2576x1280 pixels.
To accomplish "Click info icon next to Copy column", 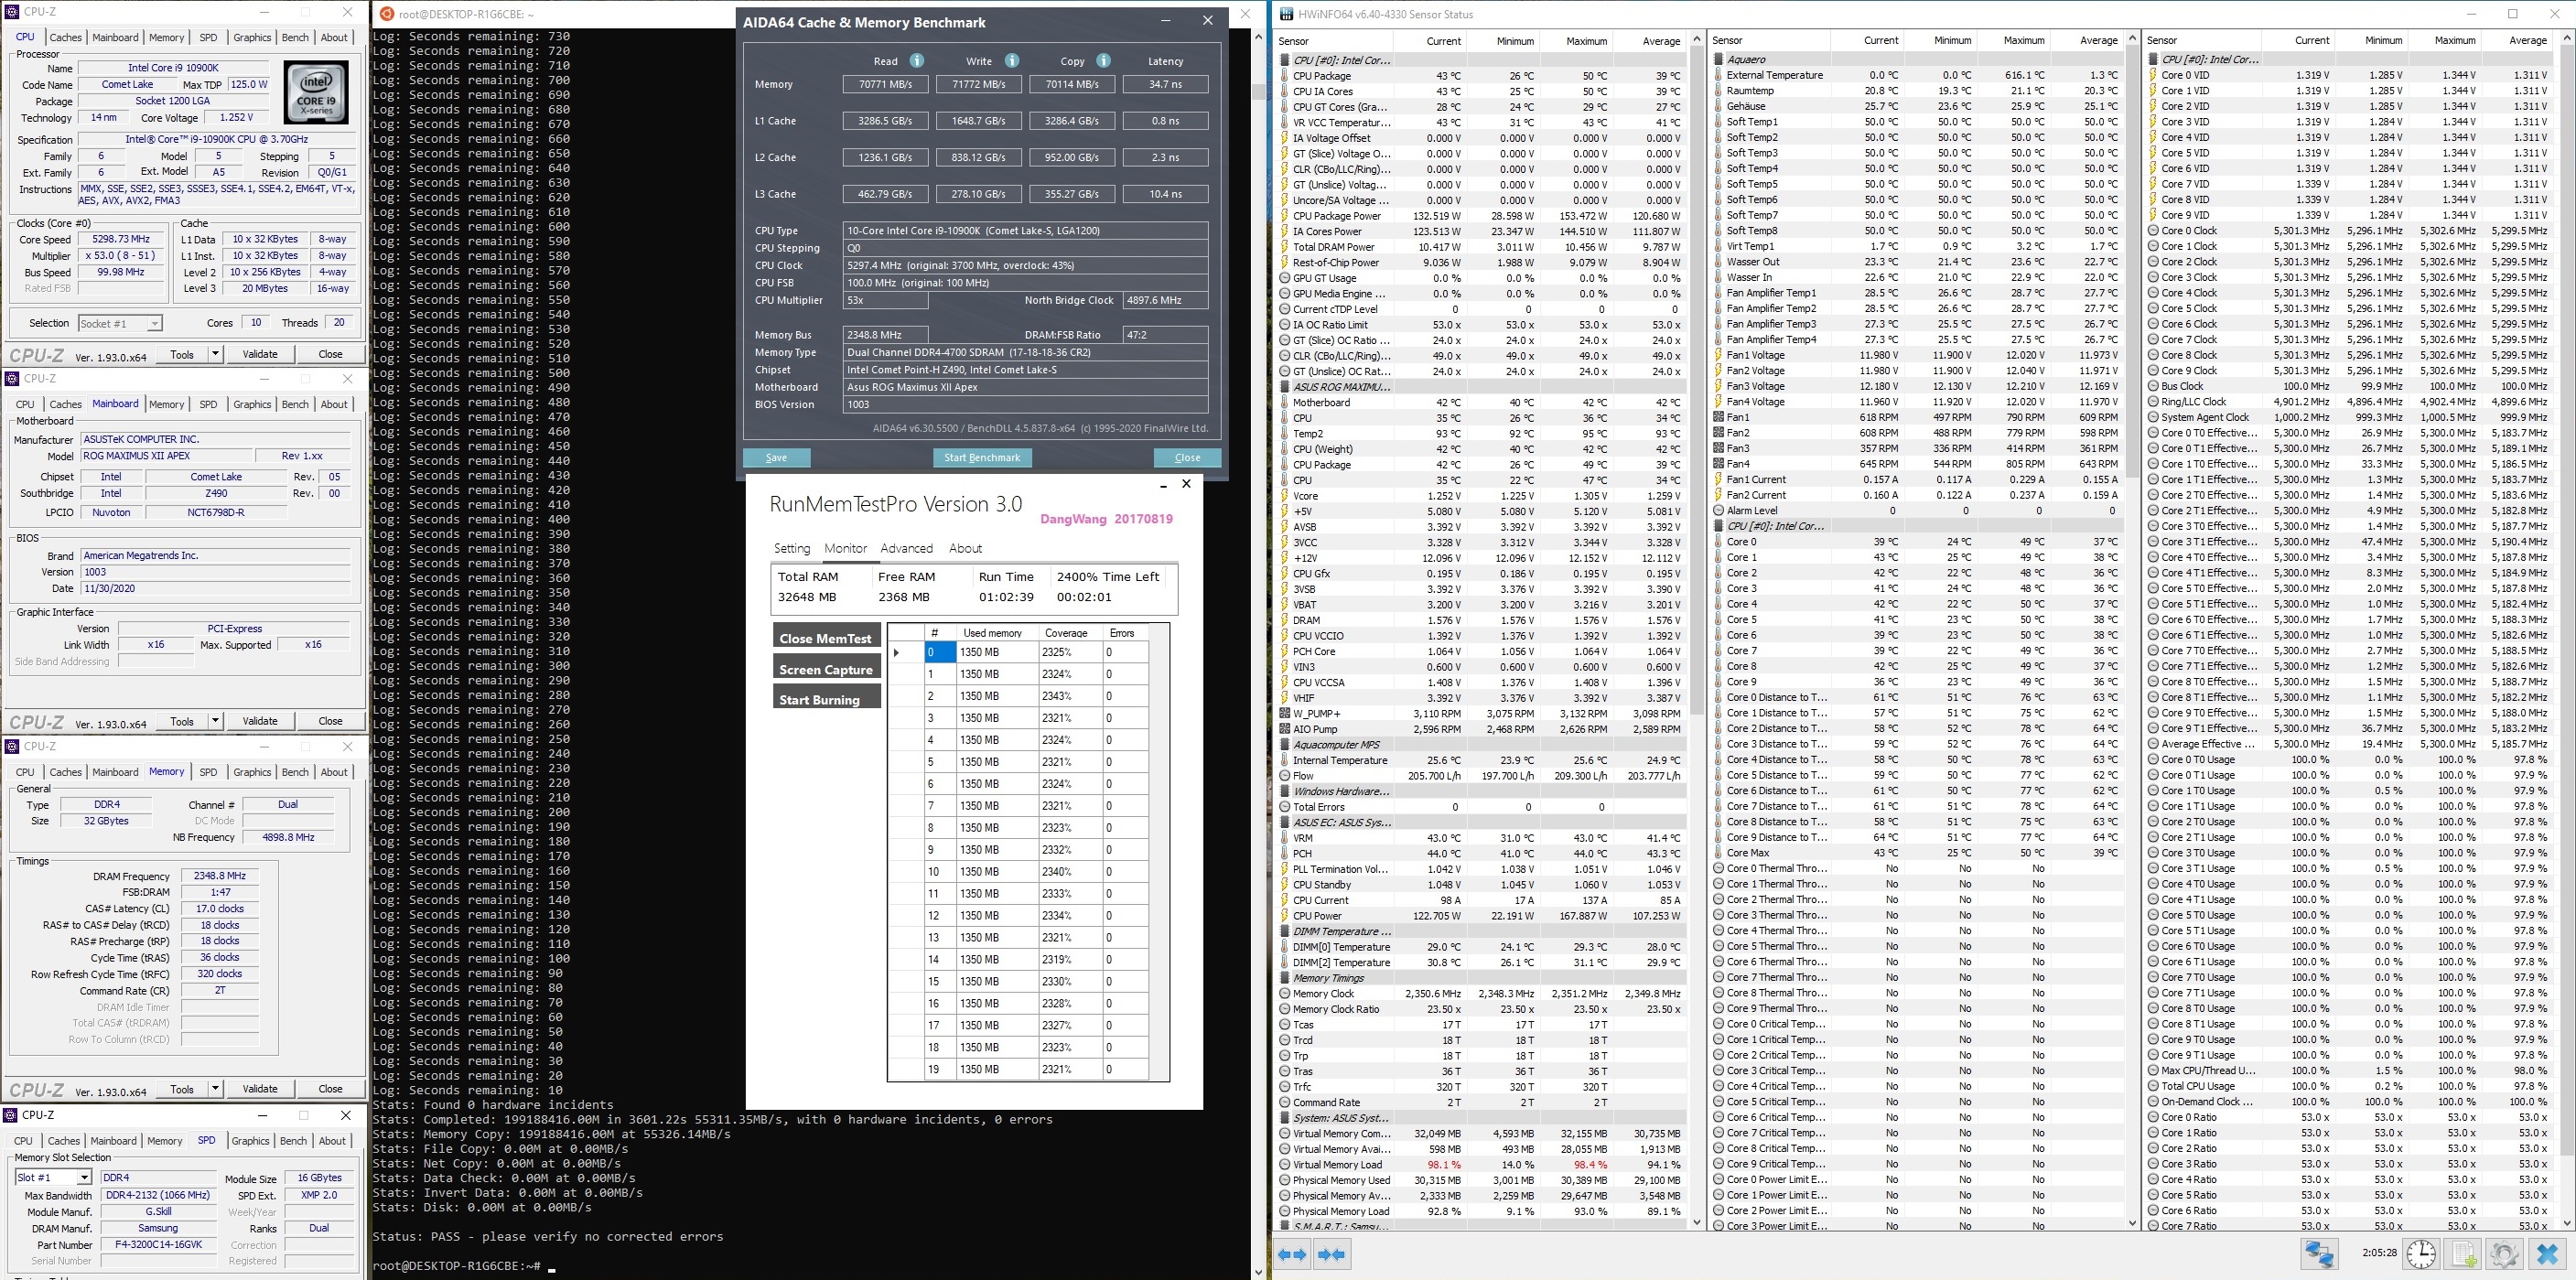I will (1103, 61).
